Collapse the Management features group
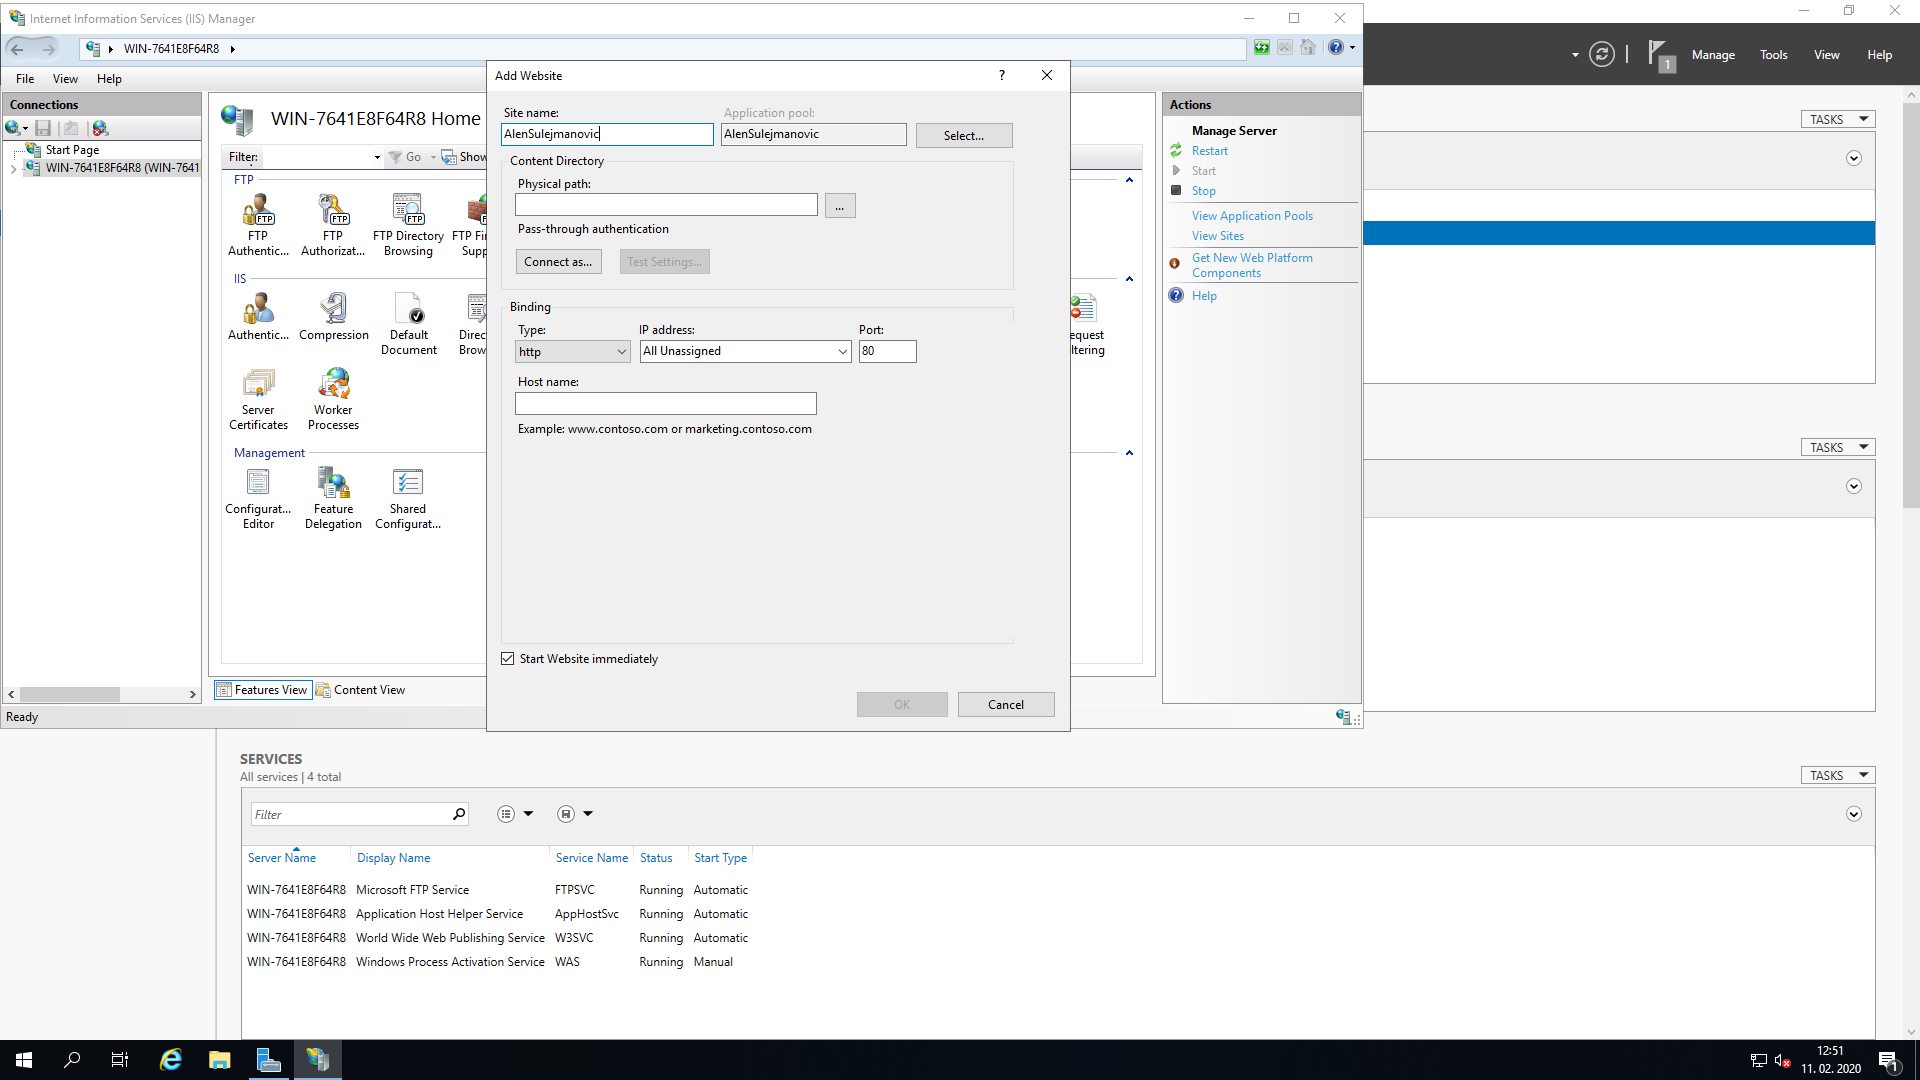The width and height of the screenshot is (1920, 1080). pyautogui.click(x=1129, y=453)
